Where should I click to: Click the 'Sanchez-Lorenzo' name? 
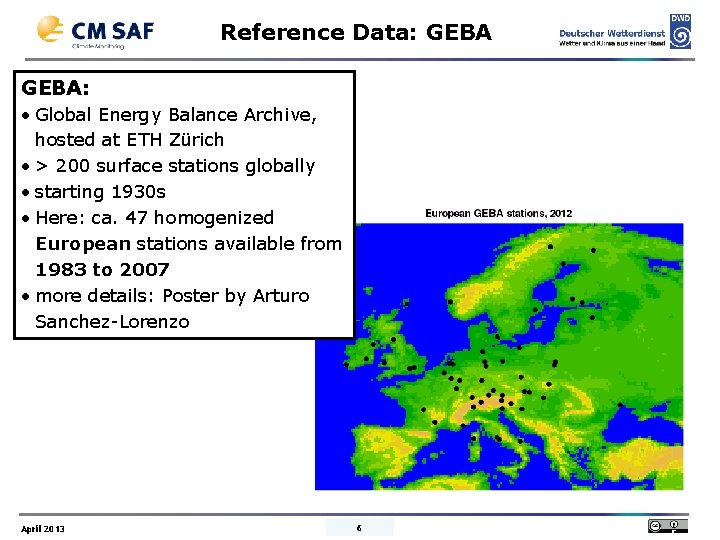[x=112, y=322]
